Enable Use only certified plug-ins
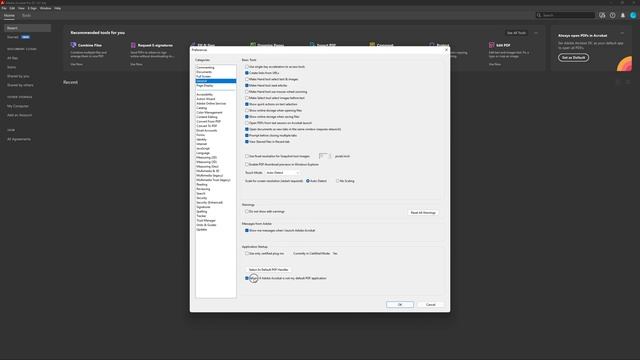This screenshot has height=360, width=640. [x=247, y=253]
